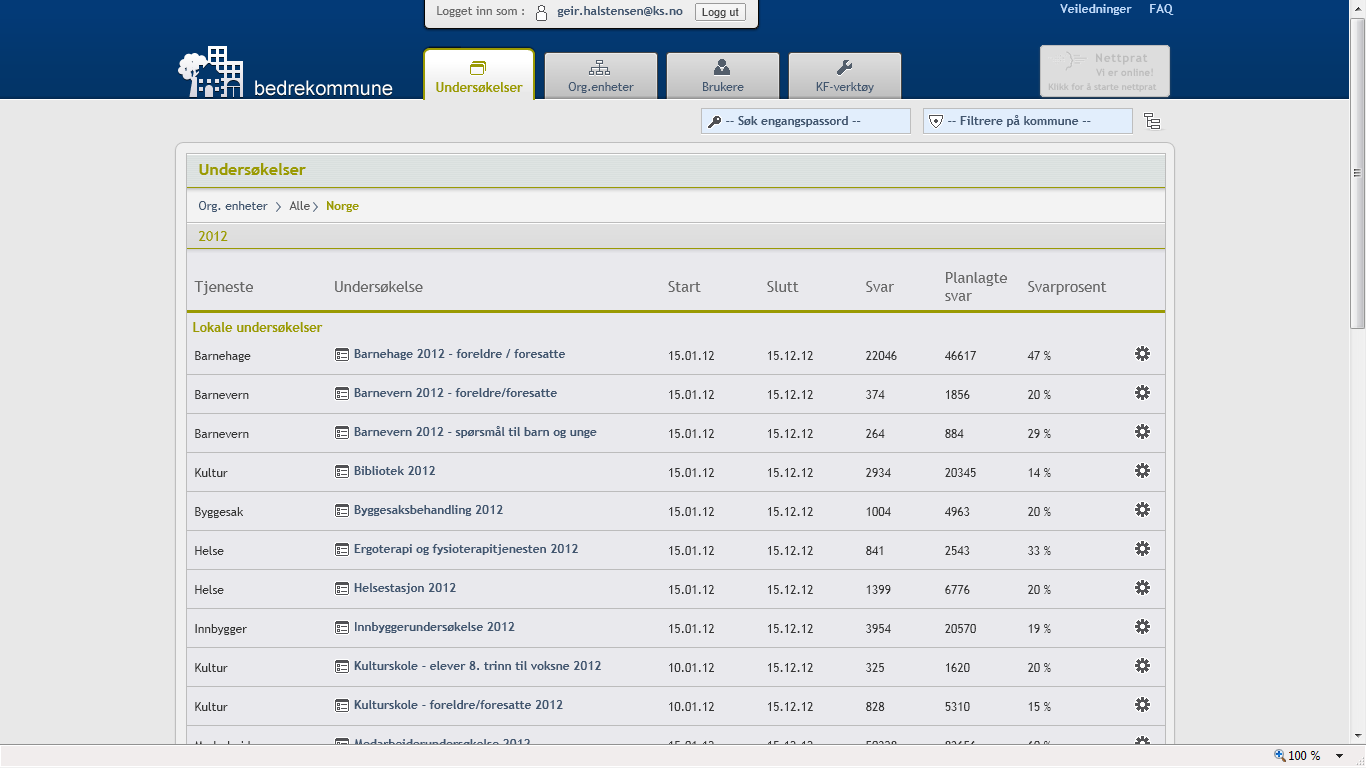Click Start column header
1366x768 pixels.
(x=684, y=287)
